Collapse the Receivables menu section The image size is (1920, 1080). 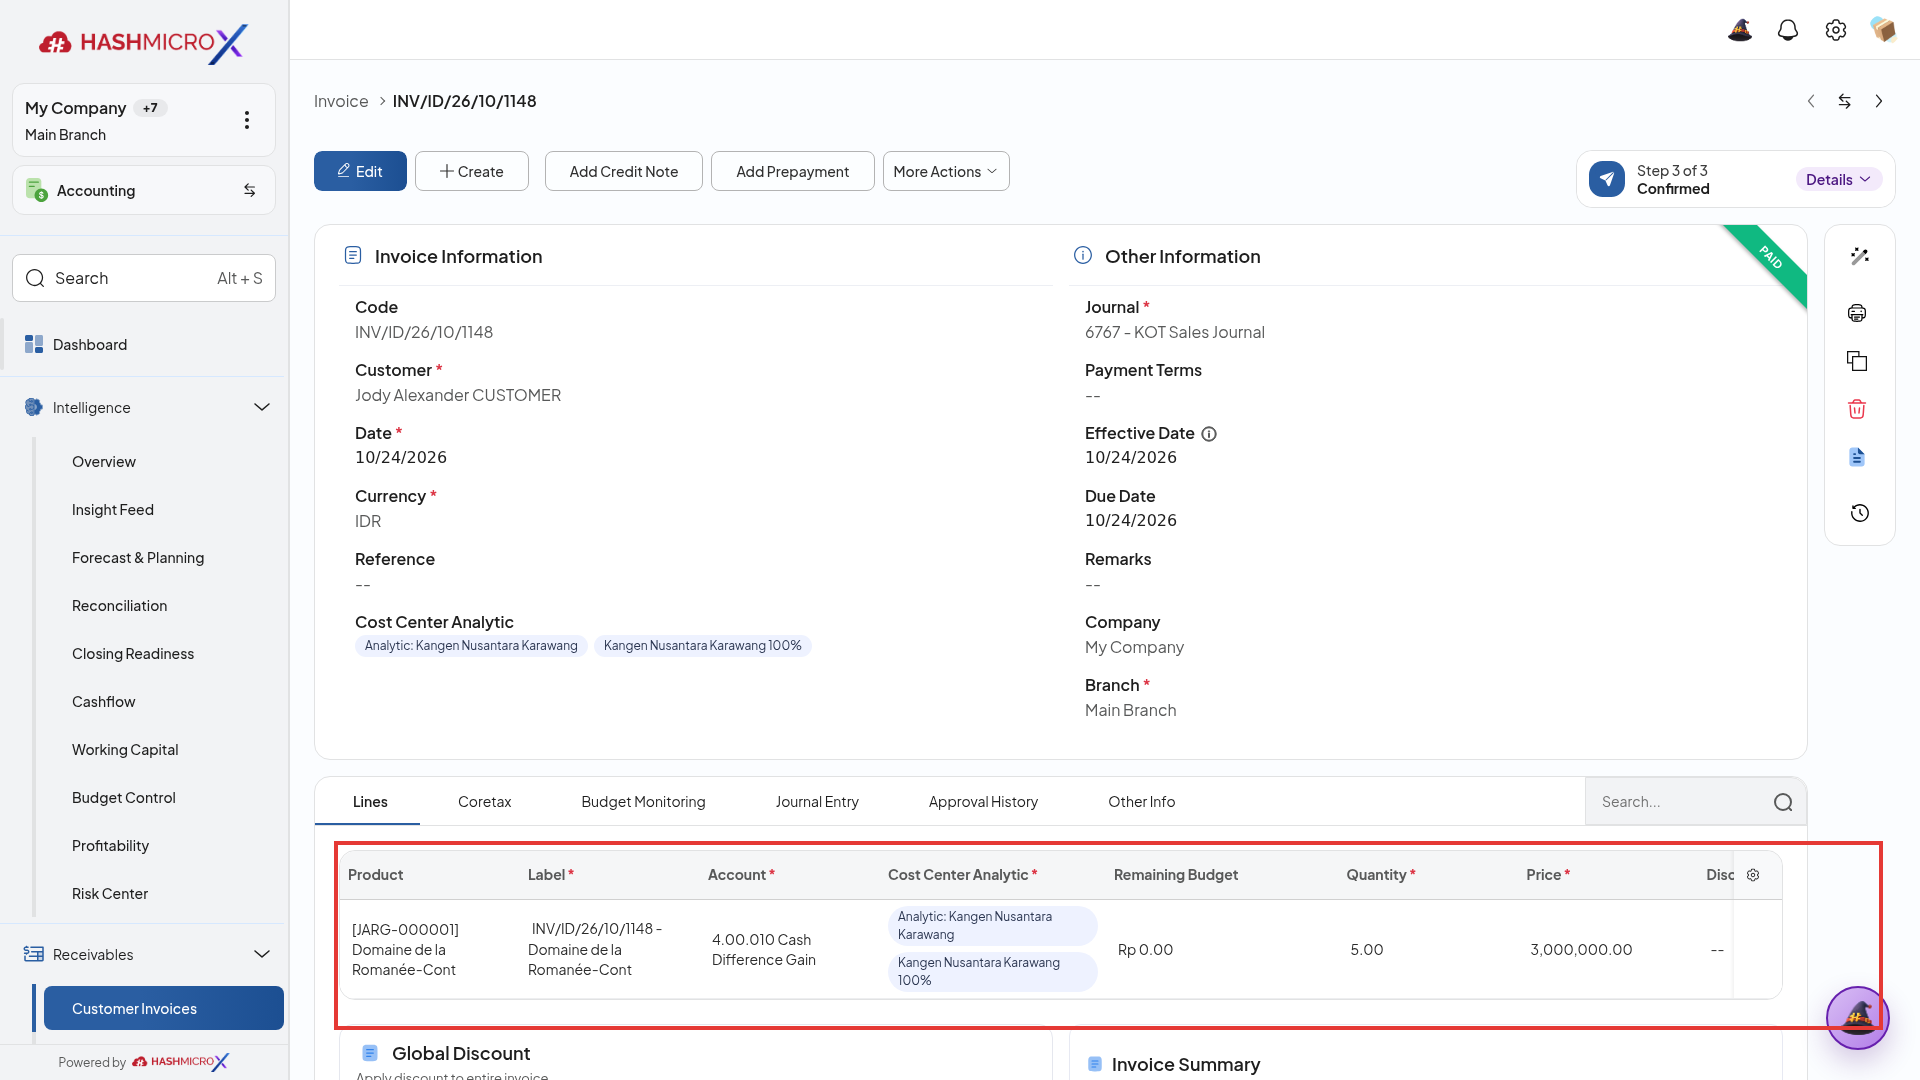tap(262, 954)
